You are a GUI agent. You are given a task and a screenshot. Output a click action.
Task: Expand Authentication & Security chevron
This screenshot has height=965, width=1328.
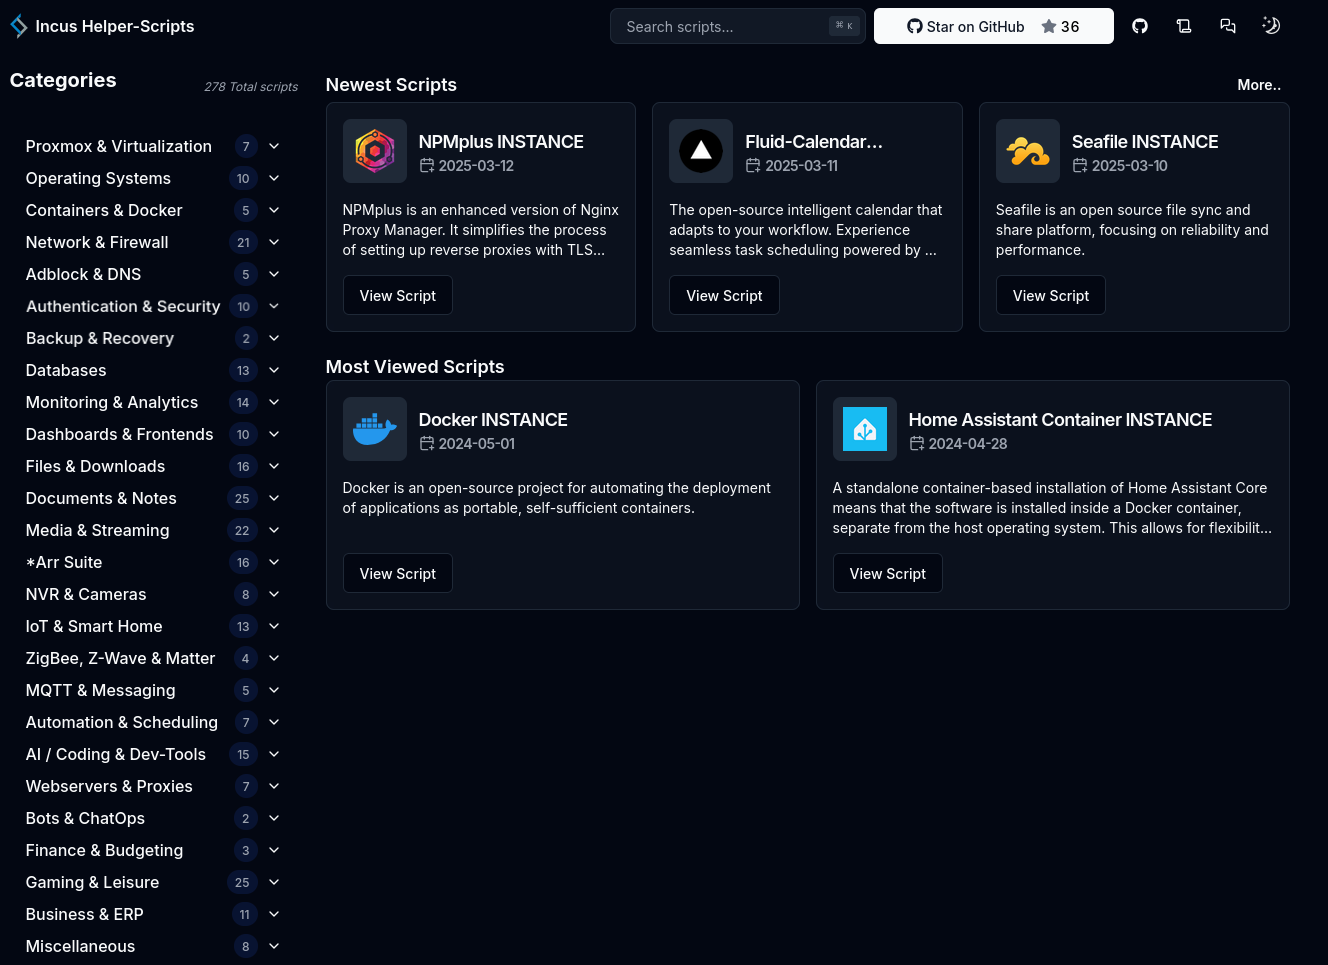tap(274, 306)
